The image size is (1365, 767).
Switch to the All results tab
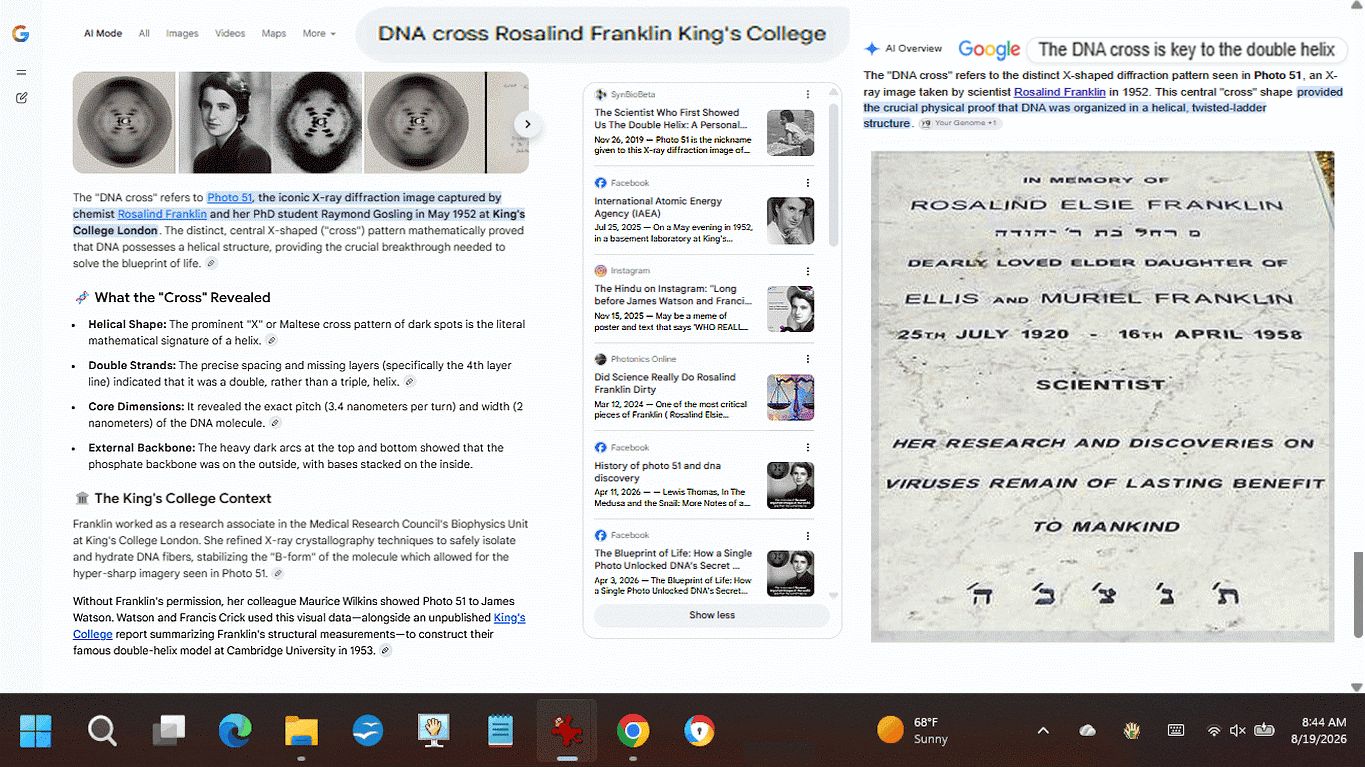point(144,33)
